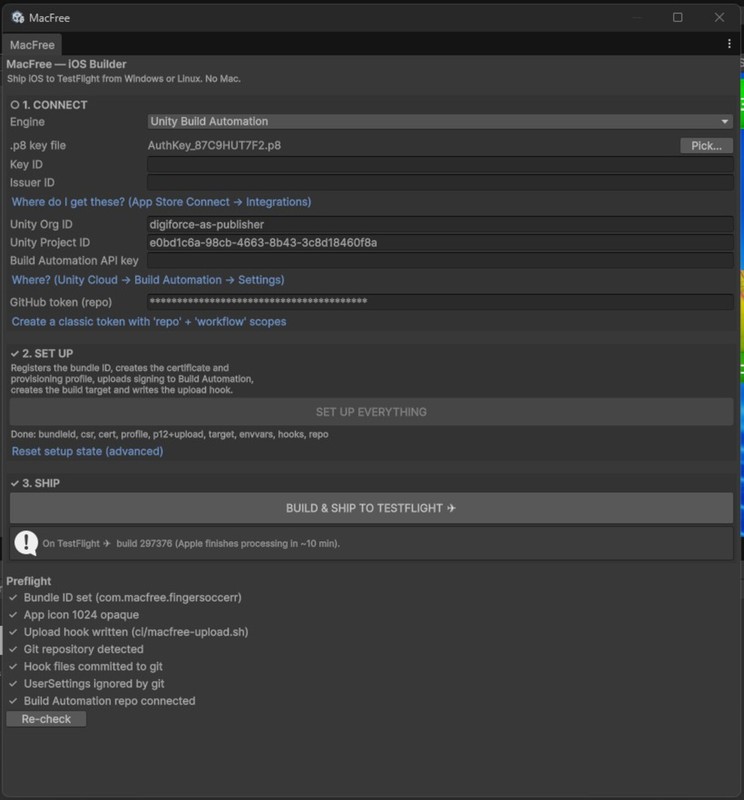Click checkmark icon beside 'UserSettings ignored by git'
This screenshot has height=800, width=744.
[13, 684]
